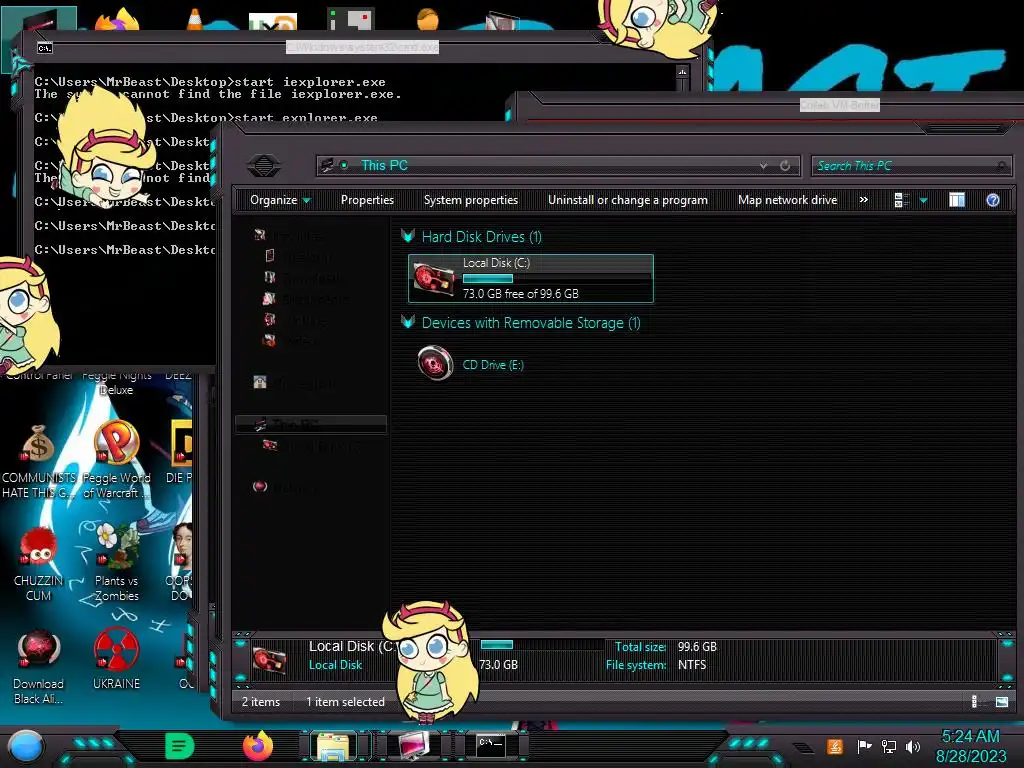Click the '99.6 GB' total size value

(697, 647)
